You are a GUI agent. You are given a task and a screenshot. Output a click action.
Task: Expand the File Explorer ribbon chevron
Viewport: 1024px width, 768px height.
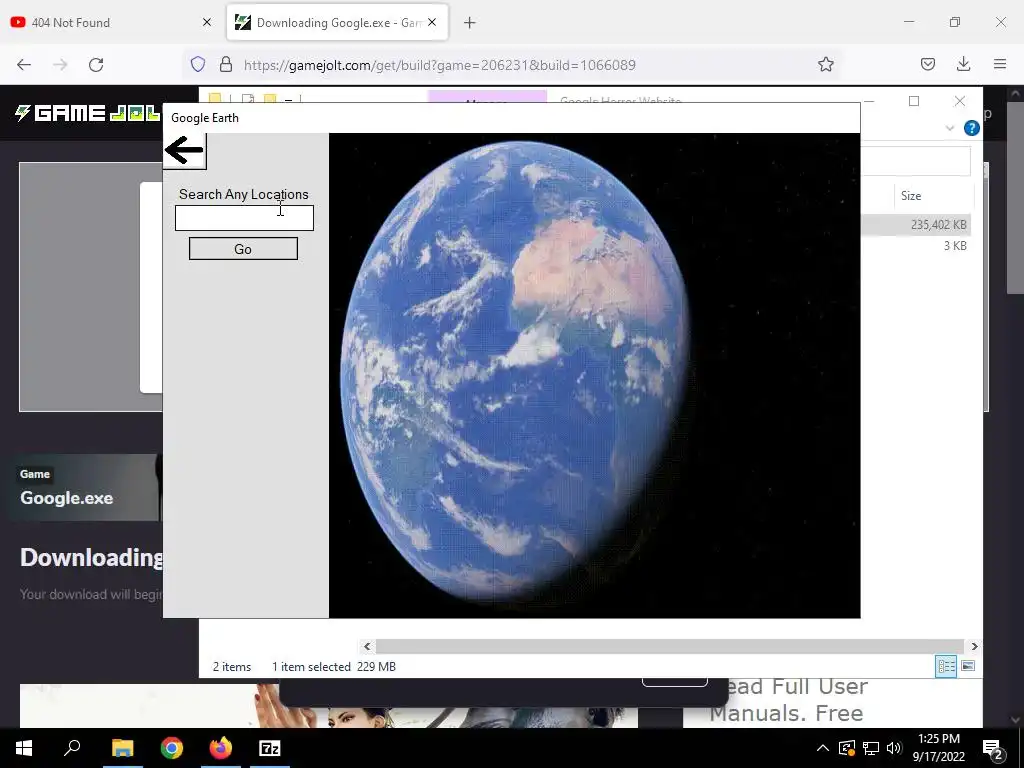(x=950, y=128)
